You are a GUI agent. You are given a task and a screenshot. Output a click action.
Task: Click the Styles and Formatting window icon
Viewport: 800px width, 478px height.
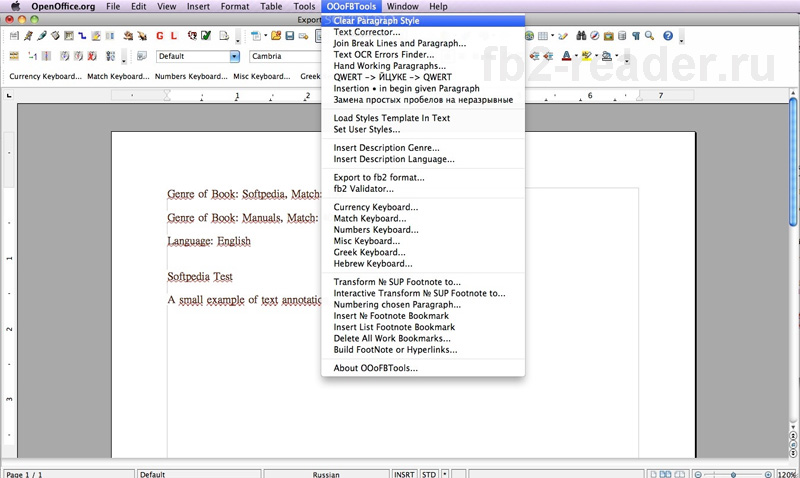(142, 56)
